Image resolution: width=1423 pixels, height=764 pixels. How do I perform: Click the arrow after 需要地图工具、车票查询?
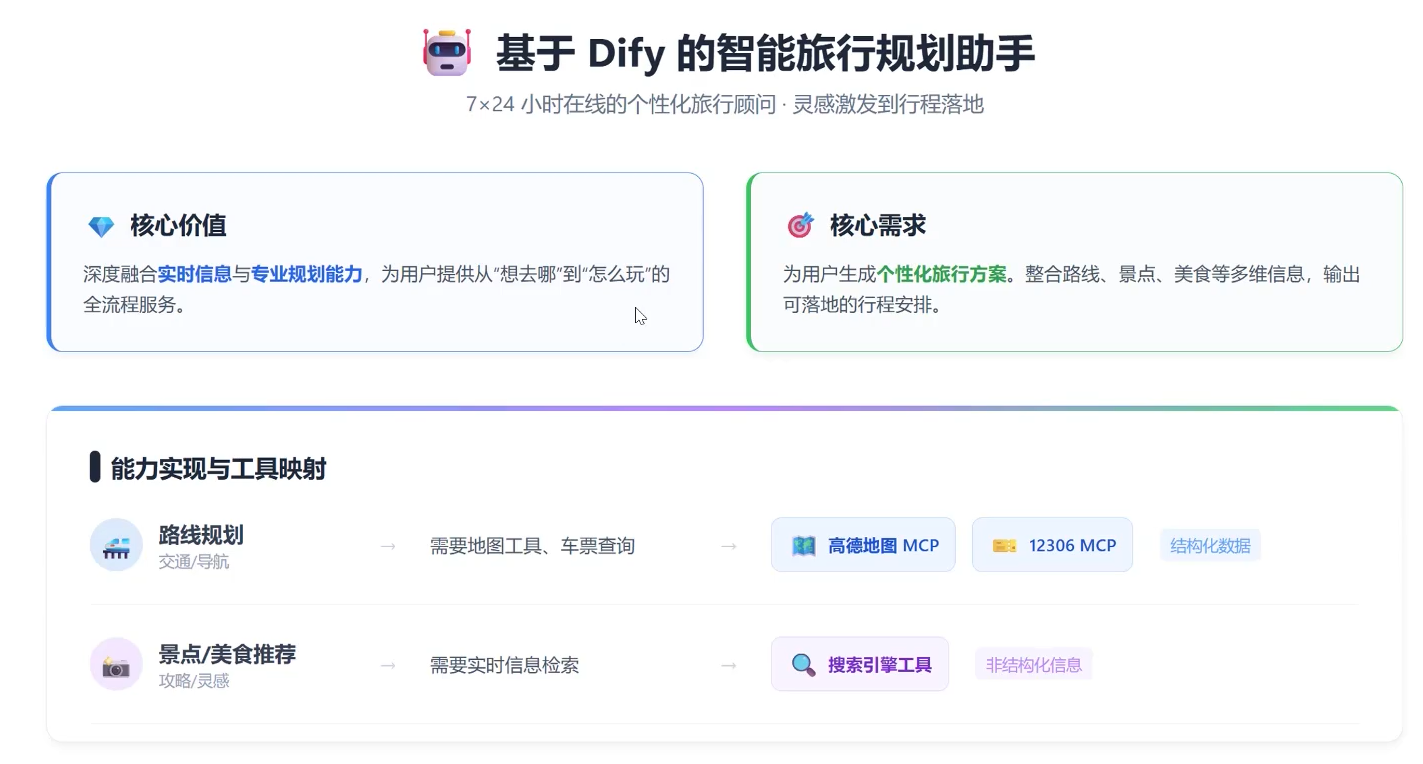[x=729, y=546]
